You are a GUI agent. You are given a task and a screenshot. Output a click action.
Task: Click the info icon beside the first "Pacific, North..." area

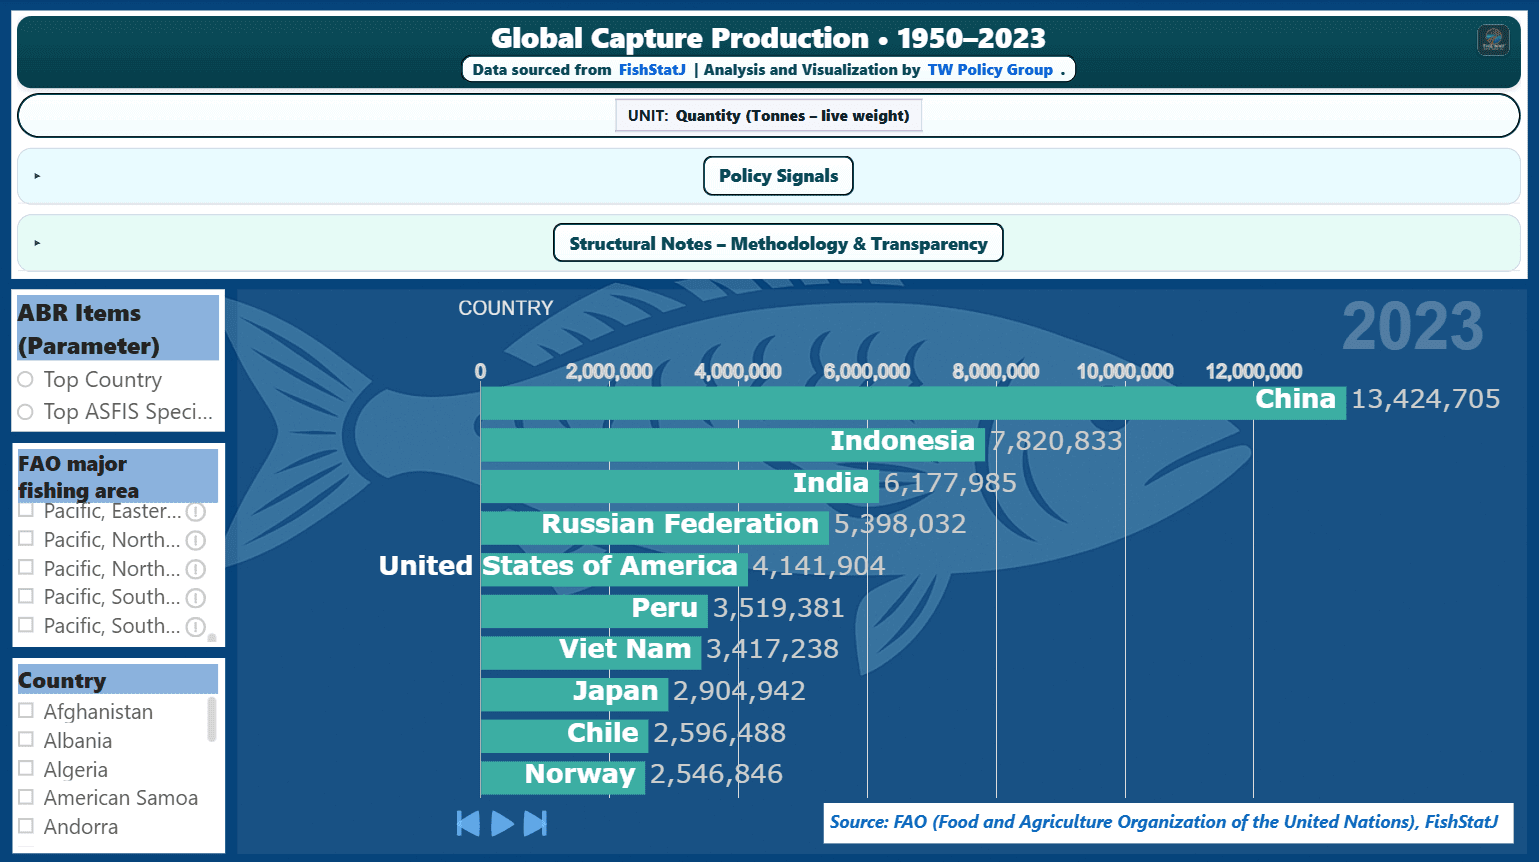coord(196,540)
